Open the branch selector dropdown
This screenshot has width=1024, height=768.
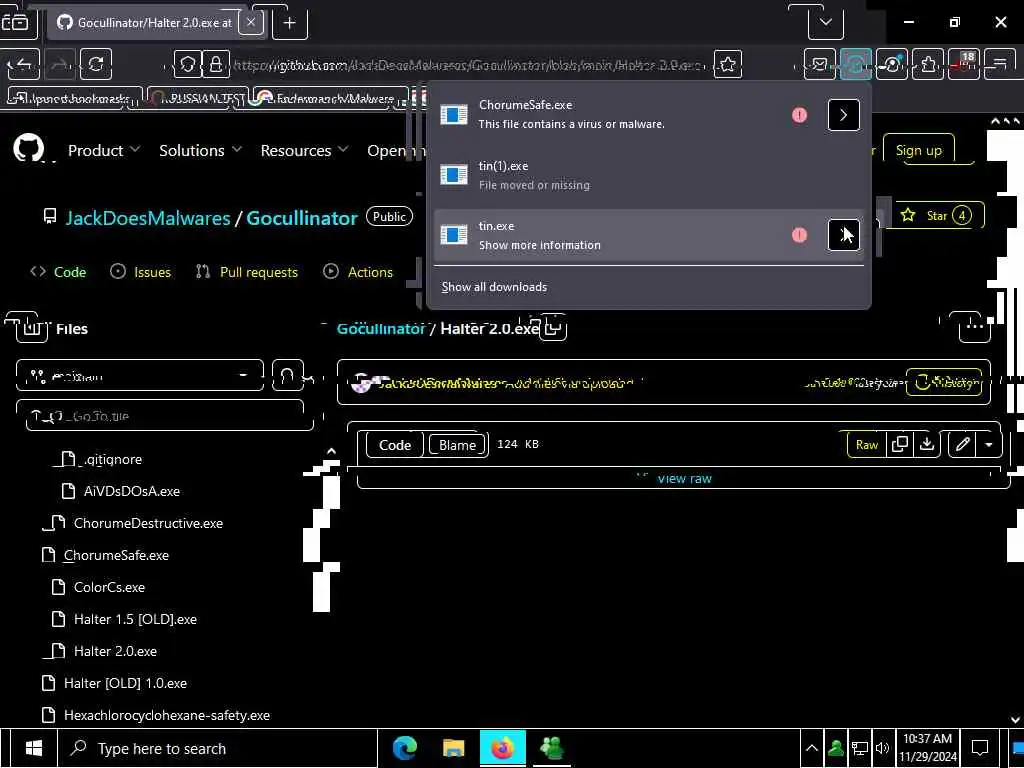(140, 375)
